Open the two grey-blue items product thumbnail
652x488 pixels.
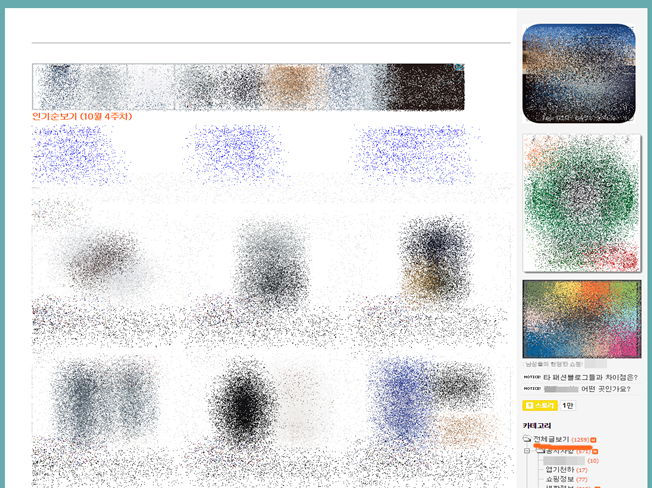[104, 401]
